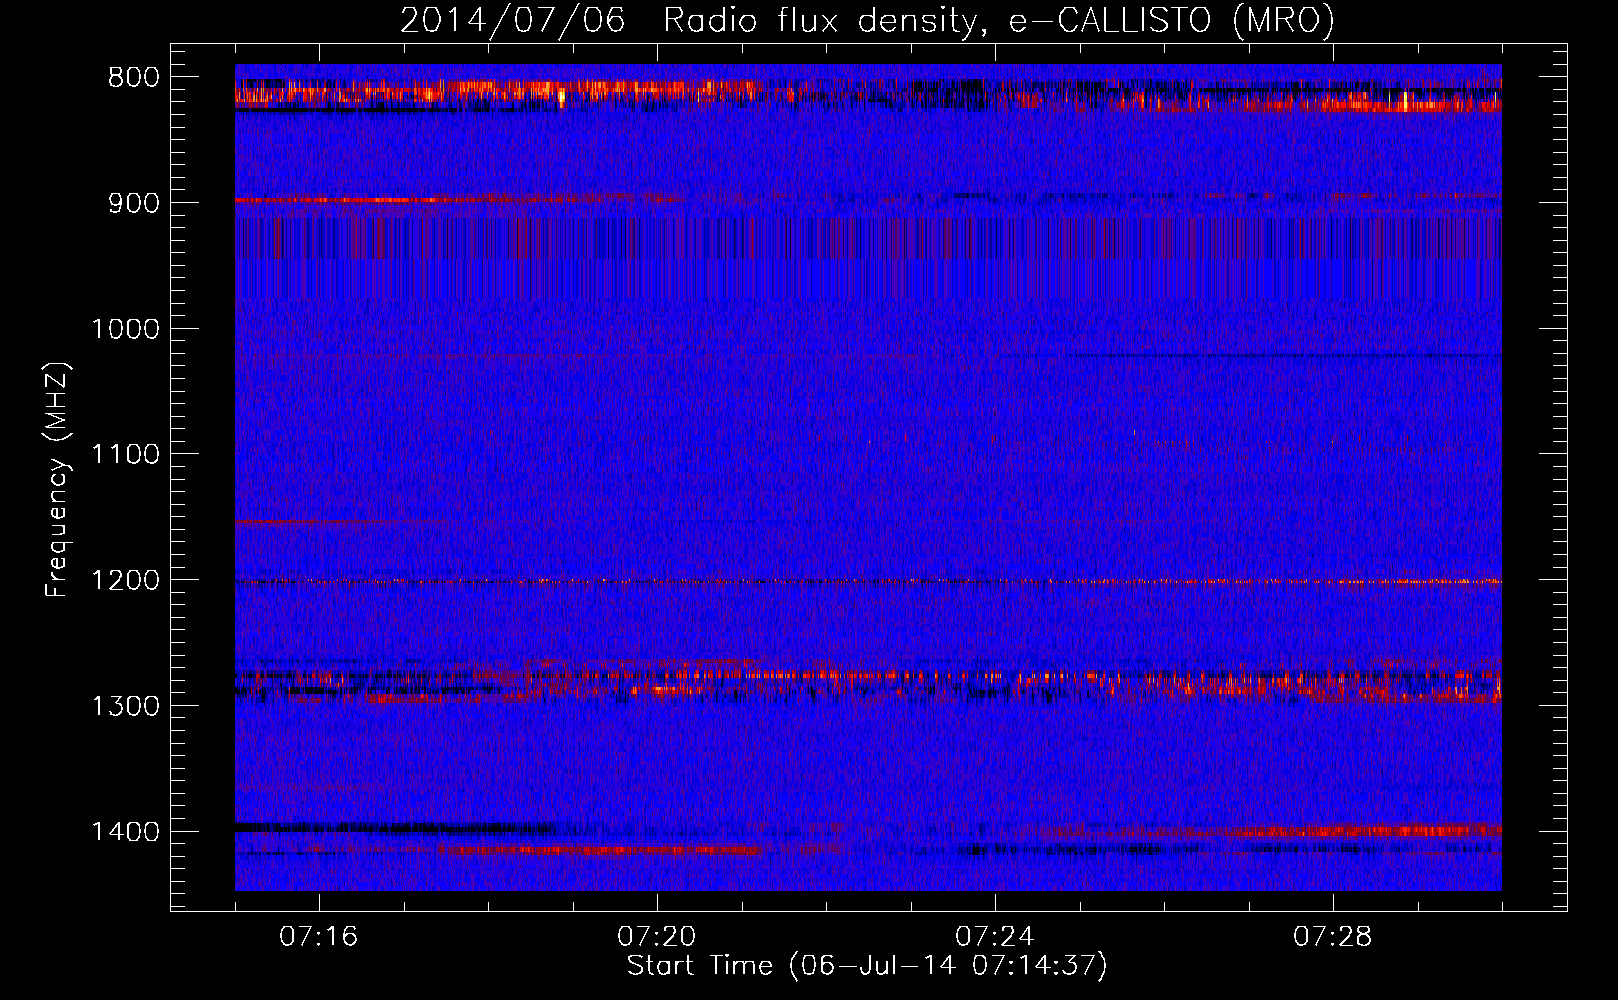Click the 1400 frequency tick label
This screenshot has height=1000, width=1618.
click(125, 832)
